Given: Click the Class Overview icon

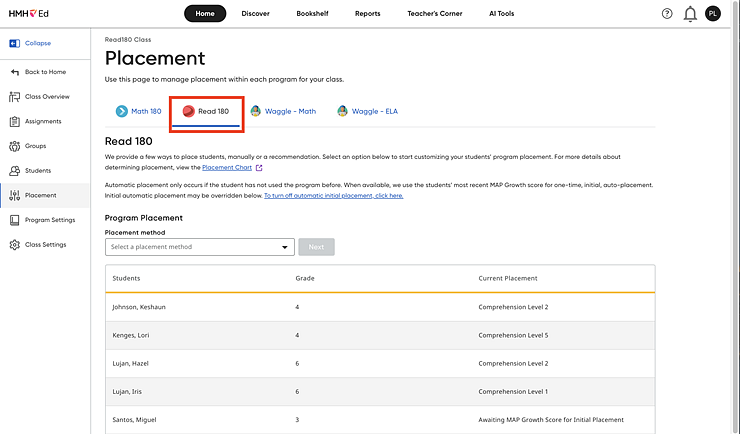Looking at the screenshot, I should point(15,97).
